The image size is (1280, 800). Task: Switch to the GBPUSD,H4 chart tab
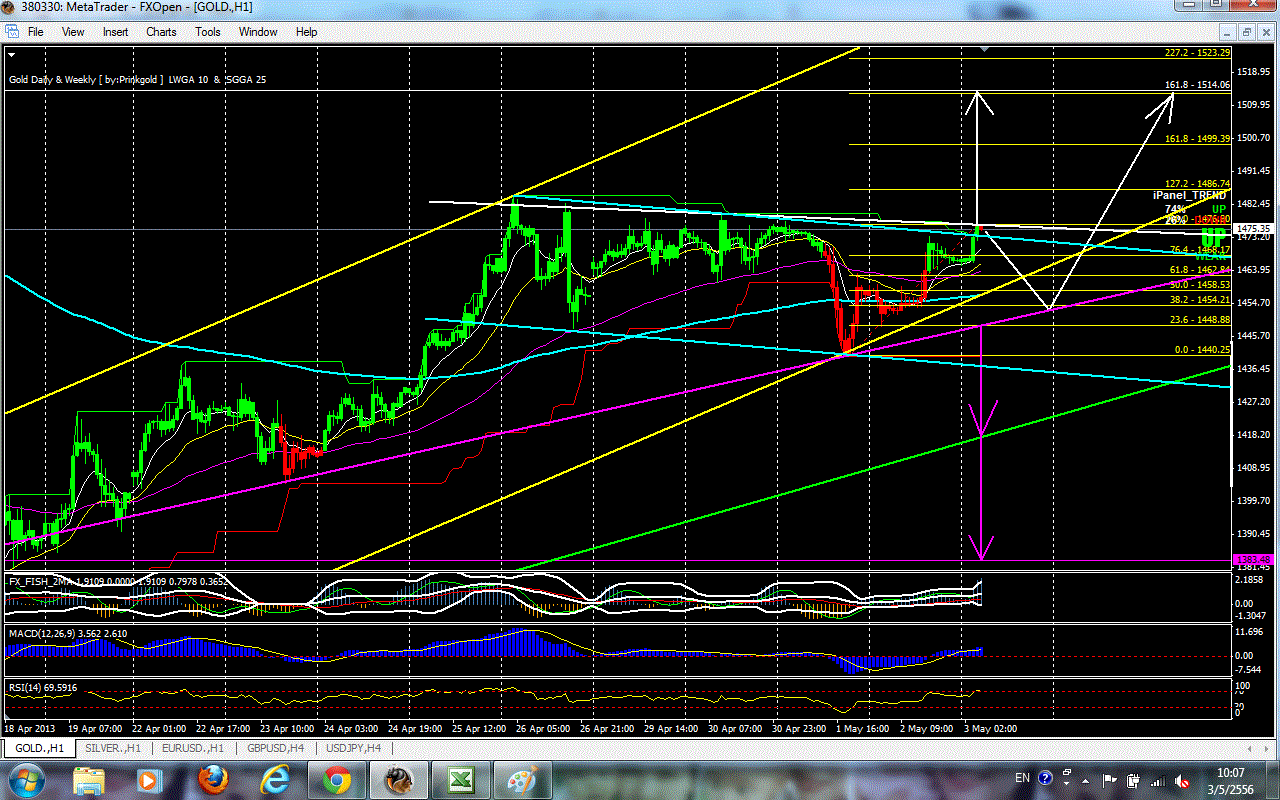[x=273, y=748]
